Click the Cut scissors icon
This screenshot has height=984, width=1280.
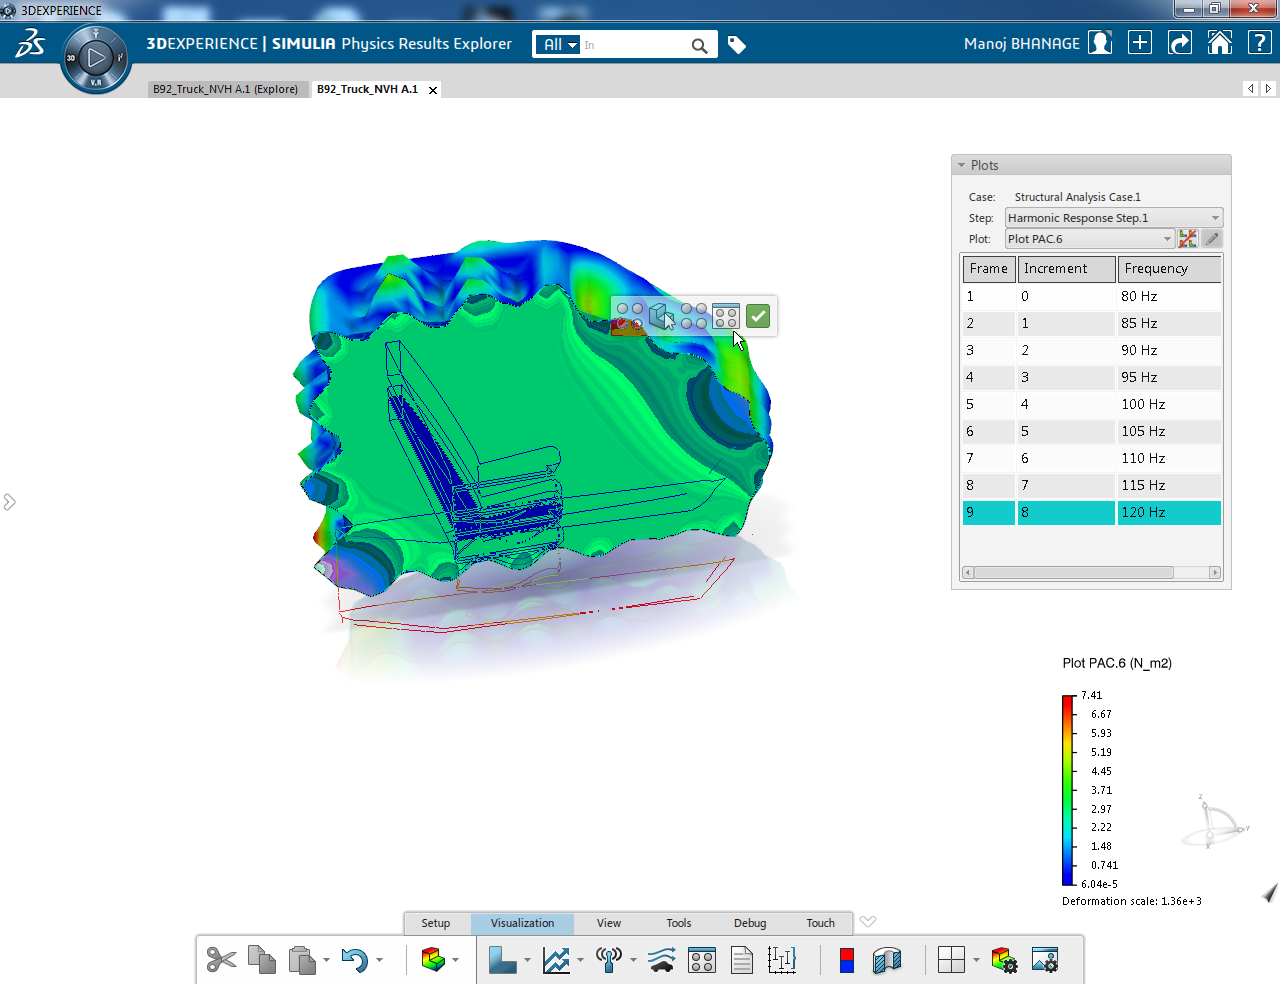221,960
